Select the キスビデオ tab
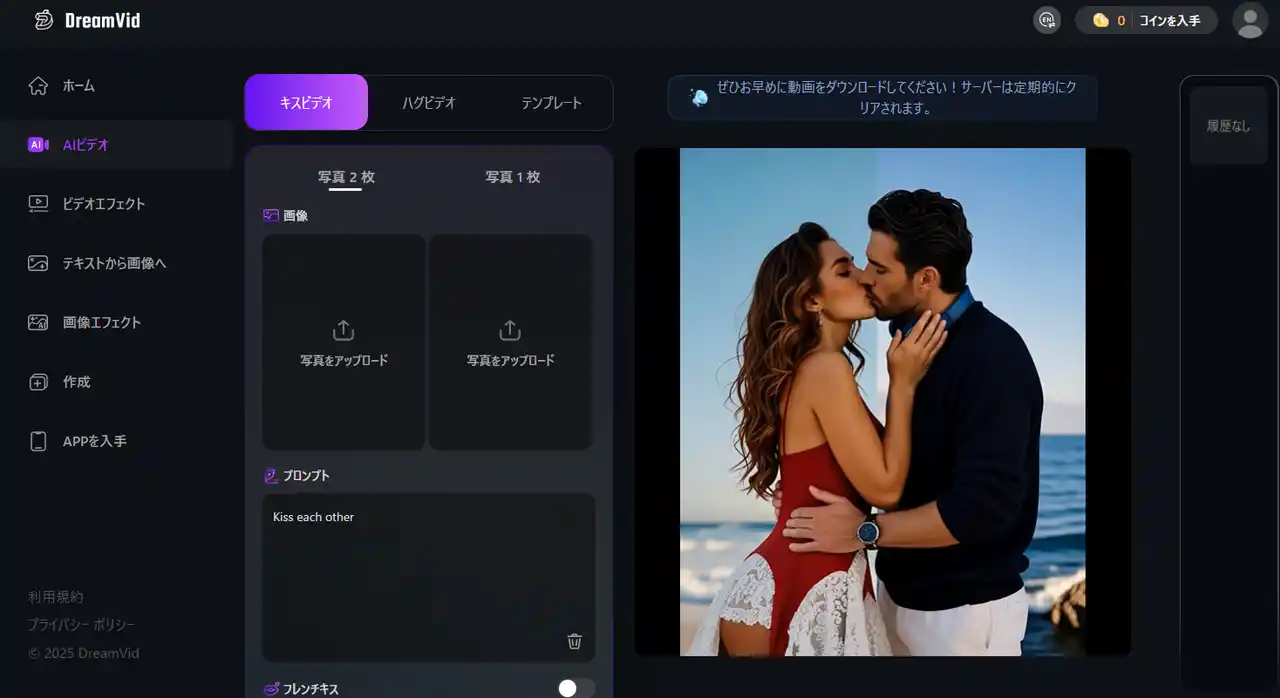 (306, 102)
